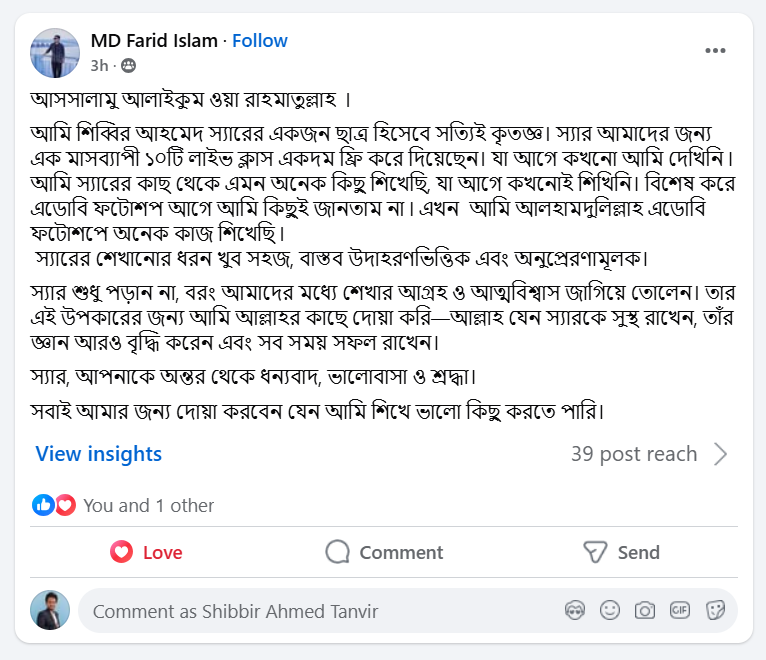The height and width of the screenshot is (660, 766).
Task: Show who reacted via "You and 1 other"
Action: (148, 505)
